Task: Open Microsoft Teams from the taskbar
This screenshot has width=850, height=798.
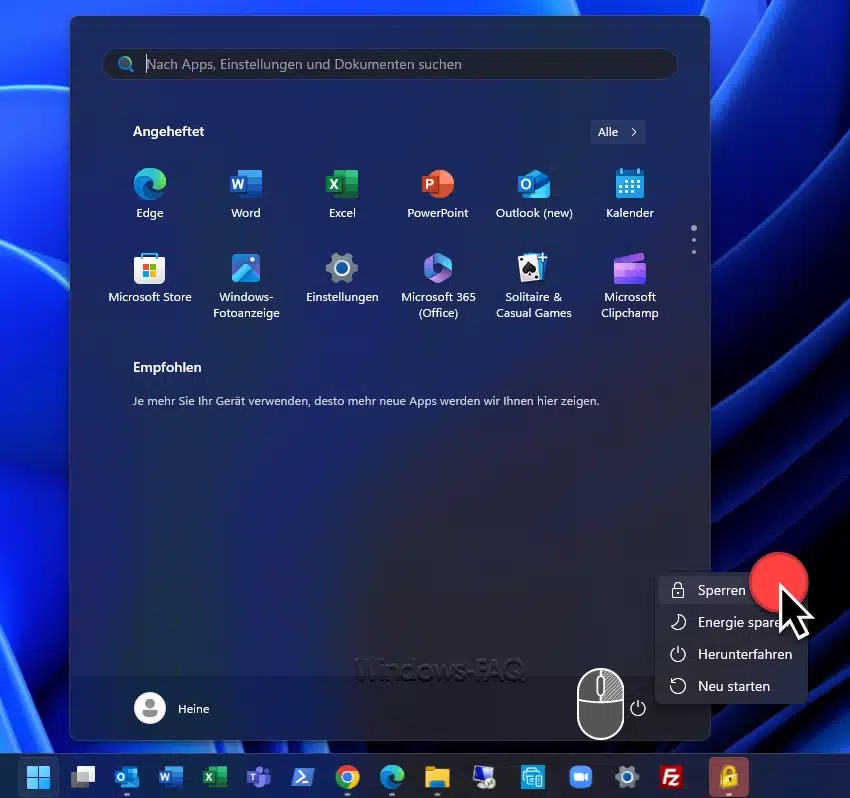Action: (x=259, y=777)
